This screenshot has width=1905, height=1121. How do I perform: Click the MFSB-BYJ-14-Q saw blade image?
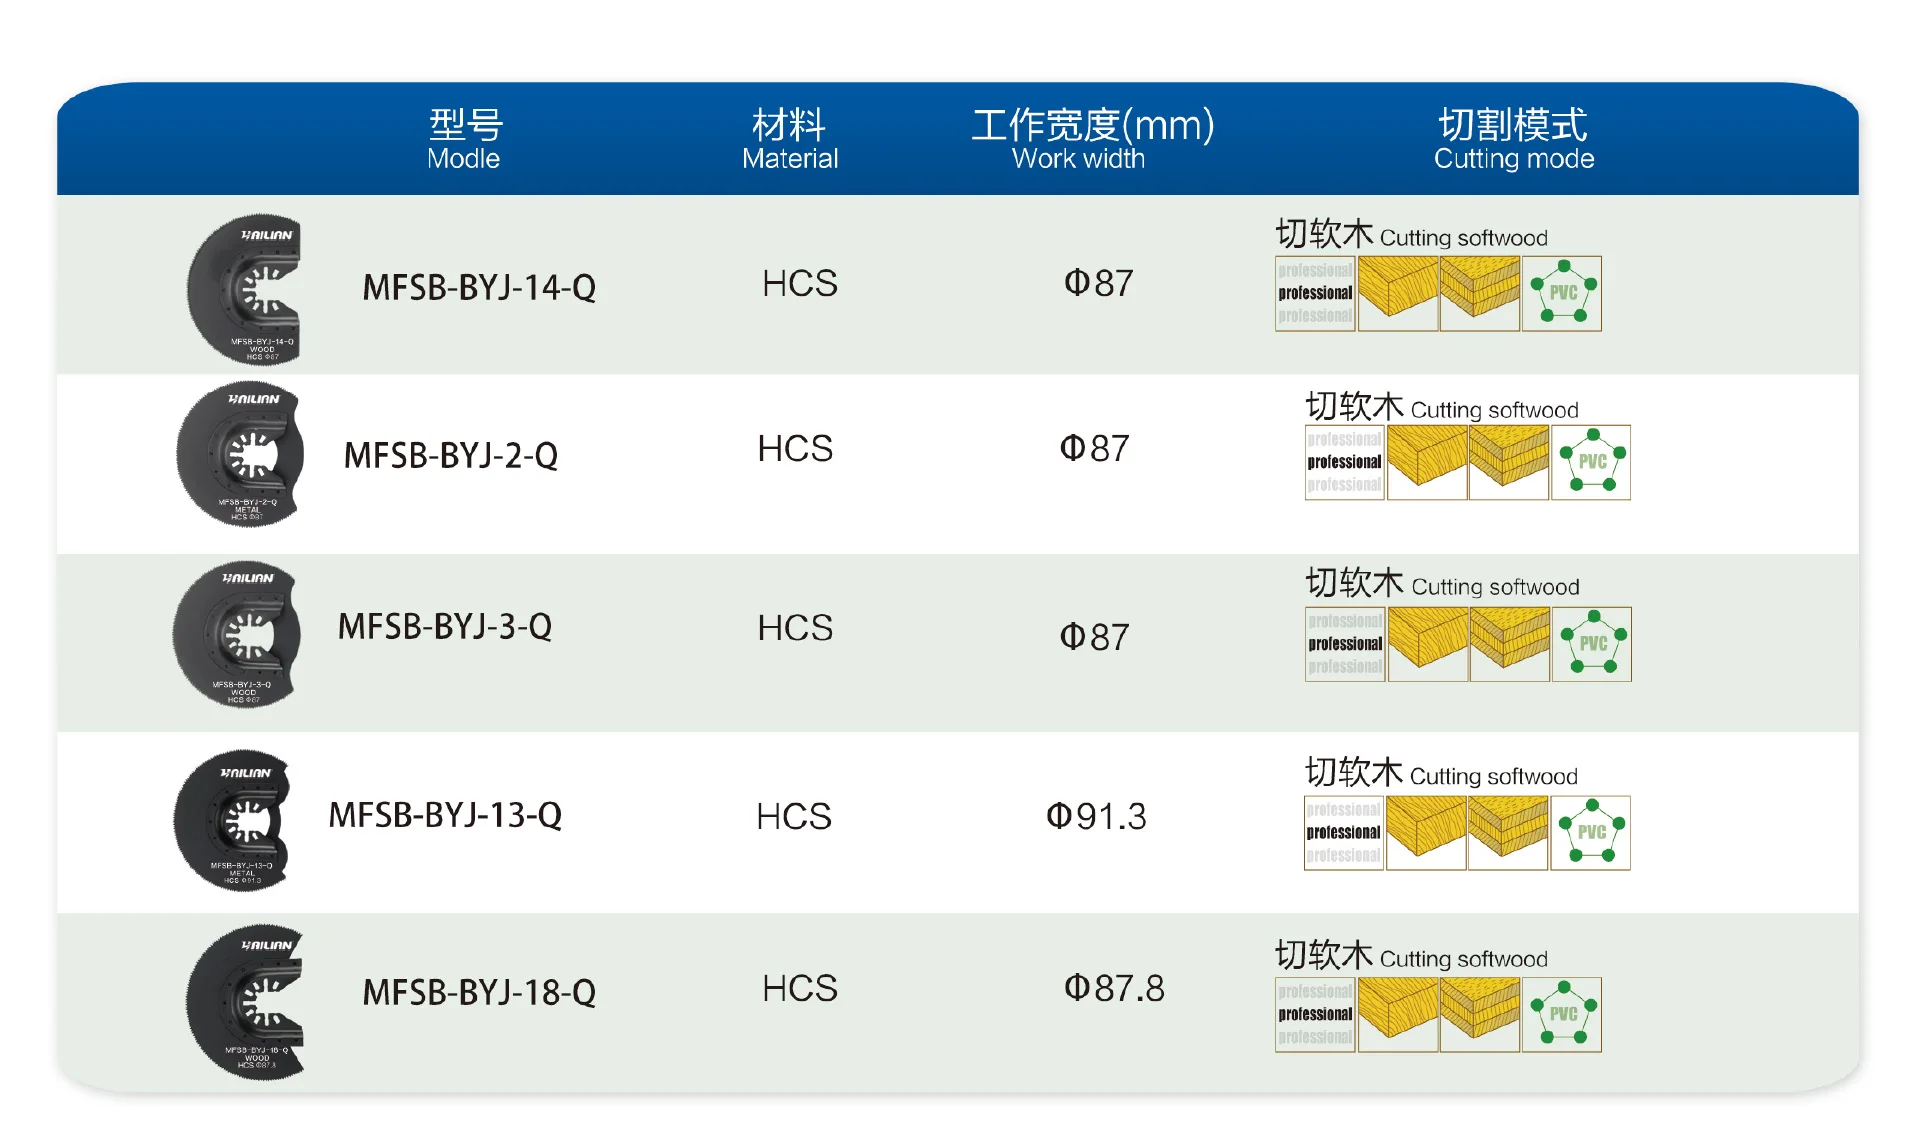(x=244, y=289)
